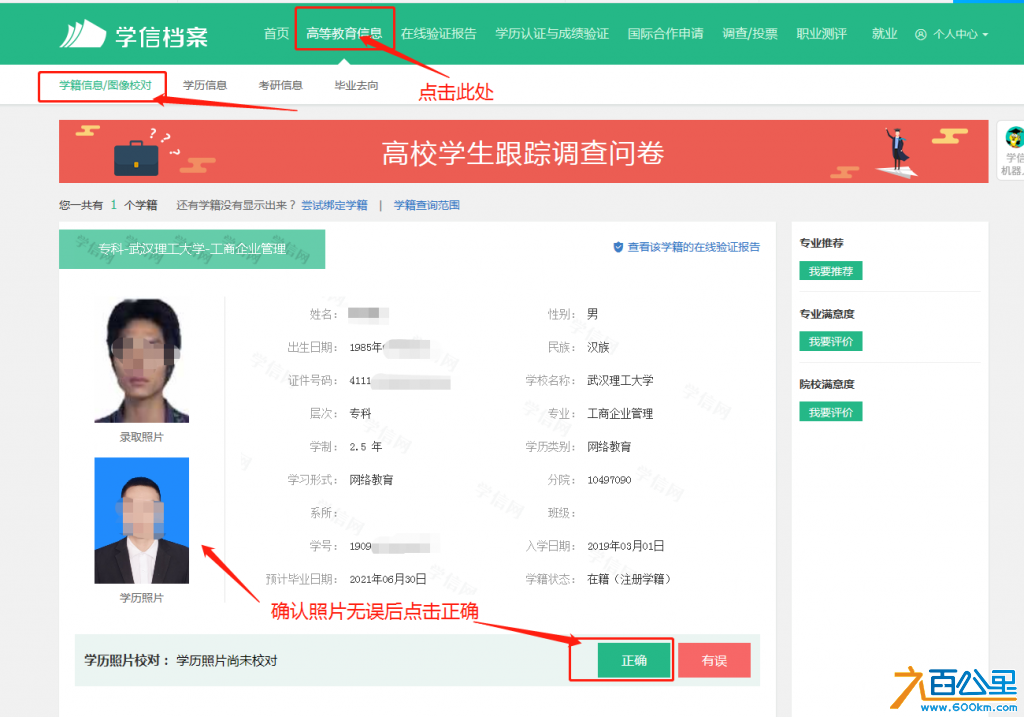This screenshot has height=717, width=1024.
Task: Click the graduate figure on the banner
Action: [897, 151]
